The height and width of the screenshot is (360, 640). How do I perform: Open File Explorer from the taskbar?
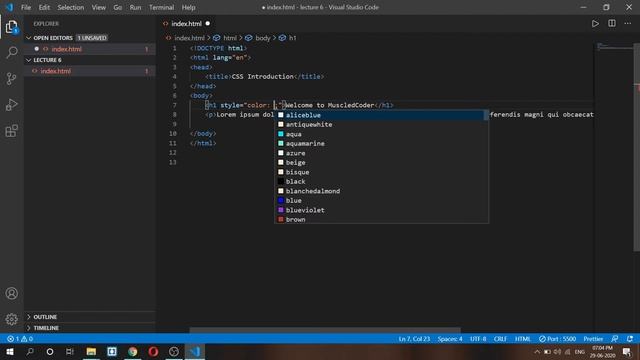(x=91, y=351)
